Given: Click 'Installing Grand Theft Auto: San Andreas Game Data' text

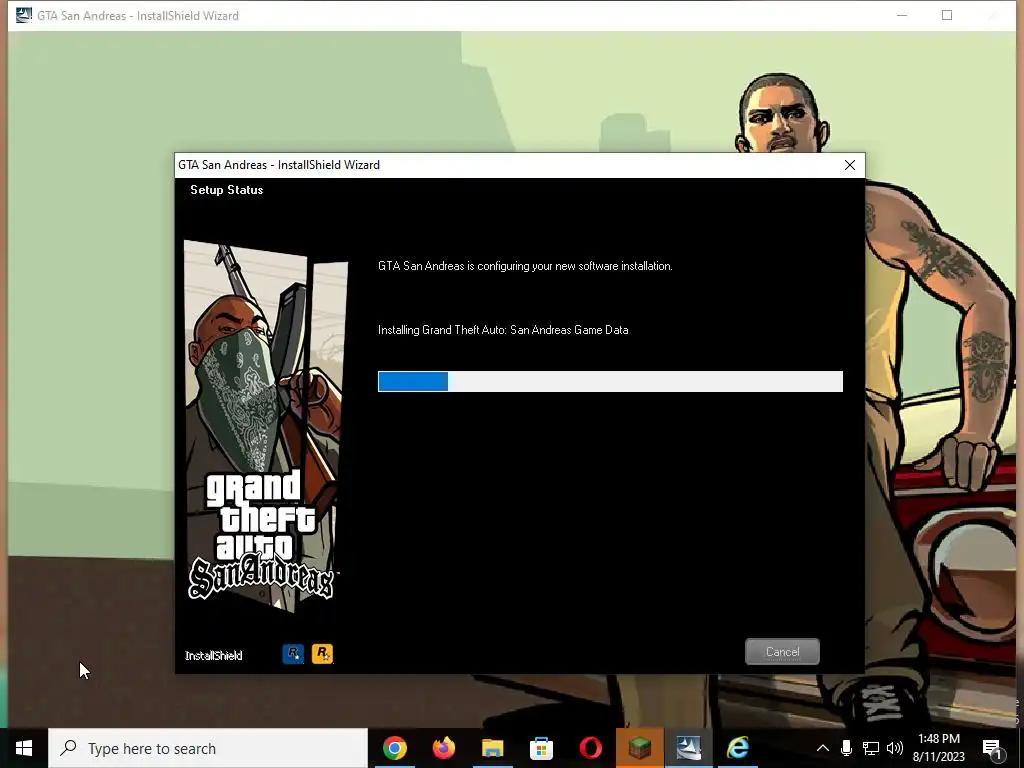Looking at the screenshot, I should click(503, 330).
